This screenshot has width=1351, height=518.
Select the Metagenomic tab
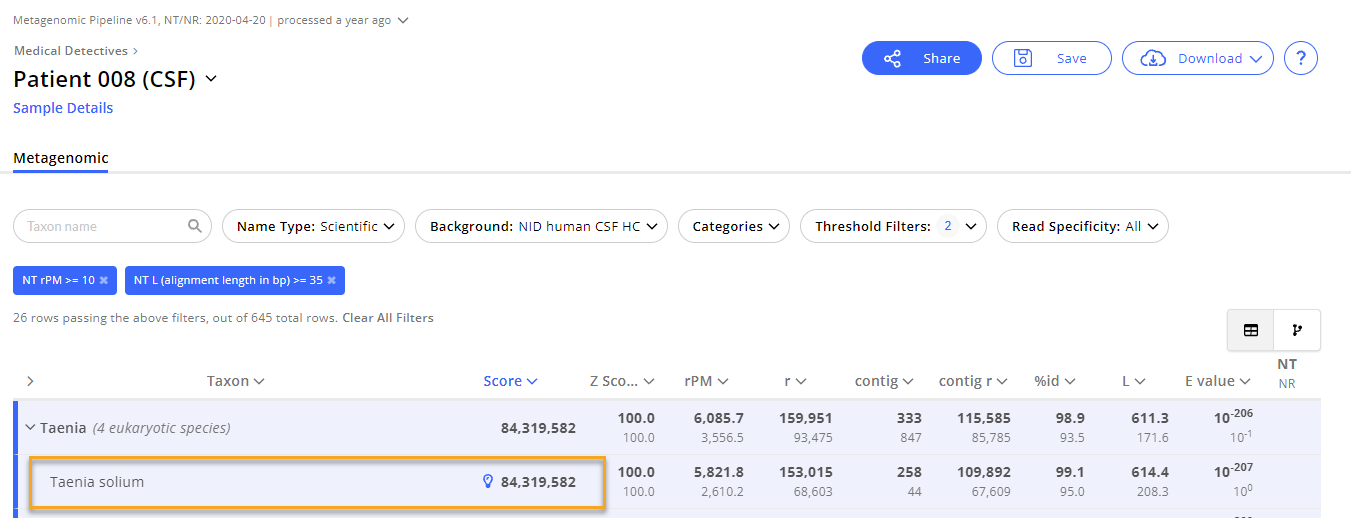click(x=61, y=158)
